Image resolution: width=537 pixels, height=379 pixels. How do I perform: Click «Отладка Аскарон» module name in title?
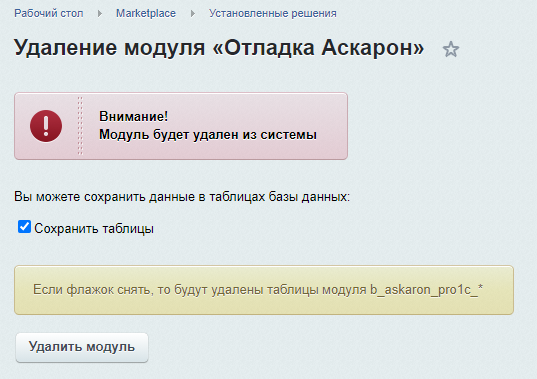[319, 48]
